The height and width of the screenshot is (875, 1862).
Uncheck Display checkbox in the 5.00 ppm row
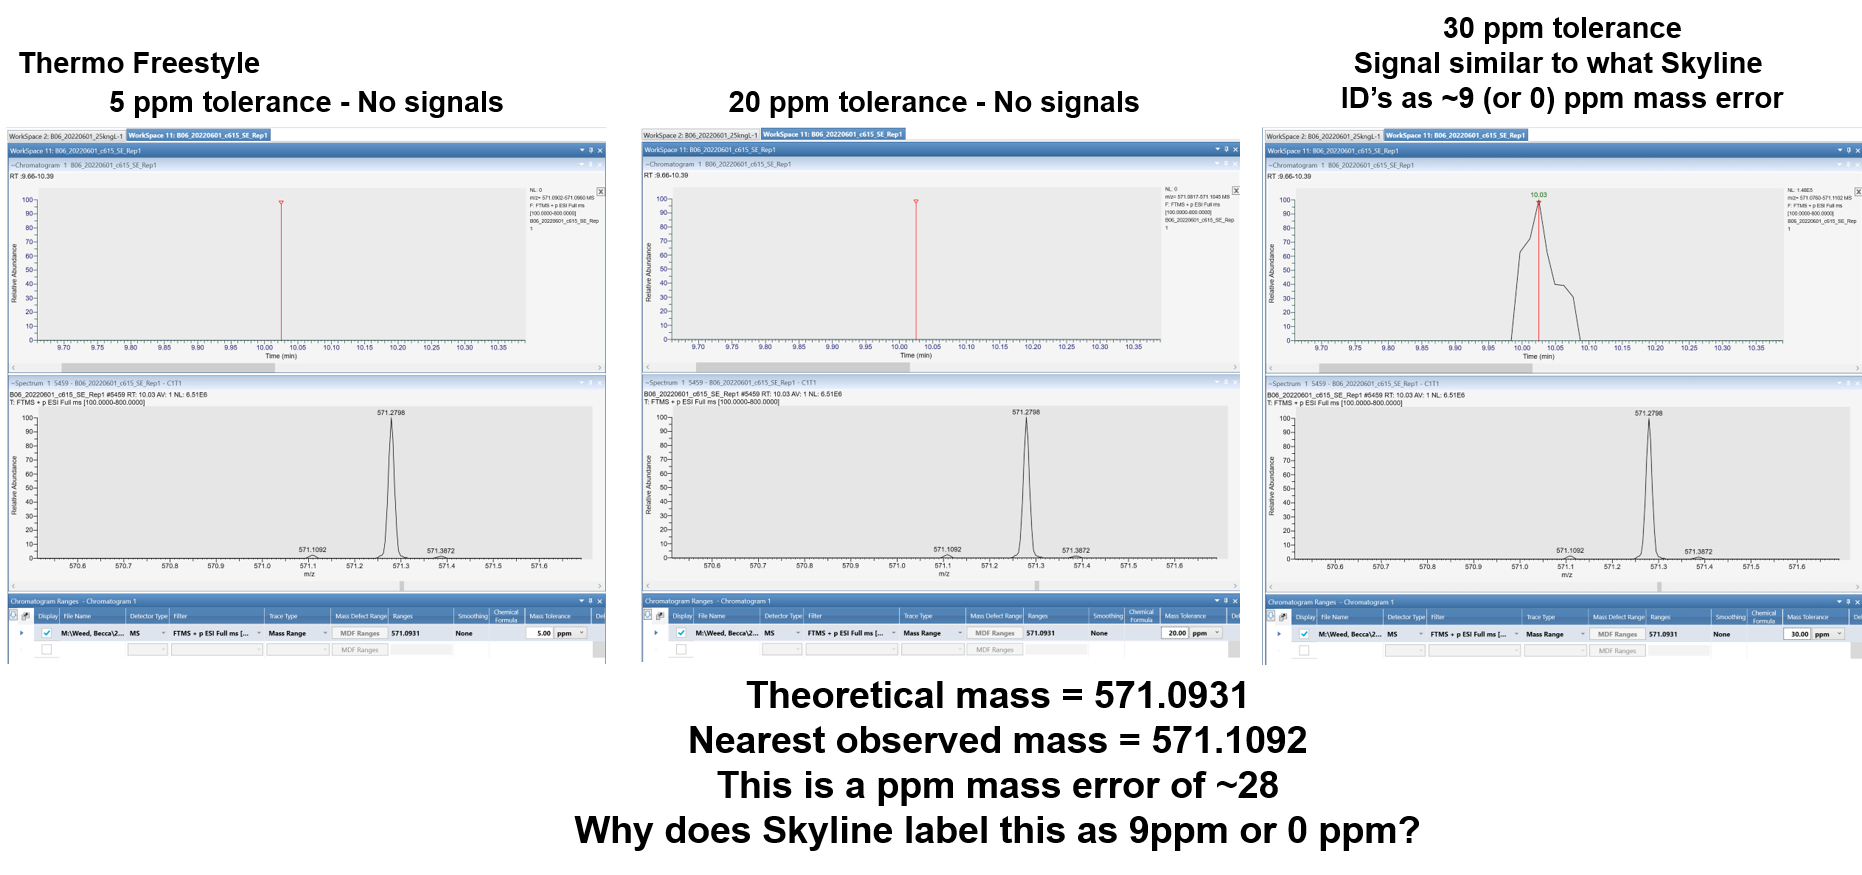[47, 633]
